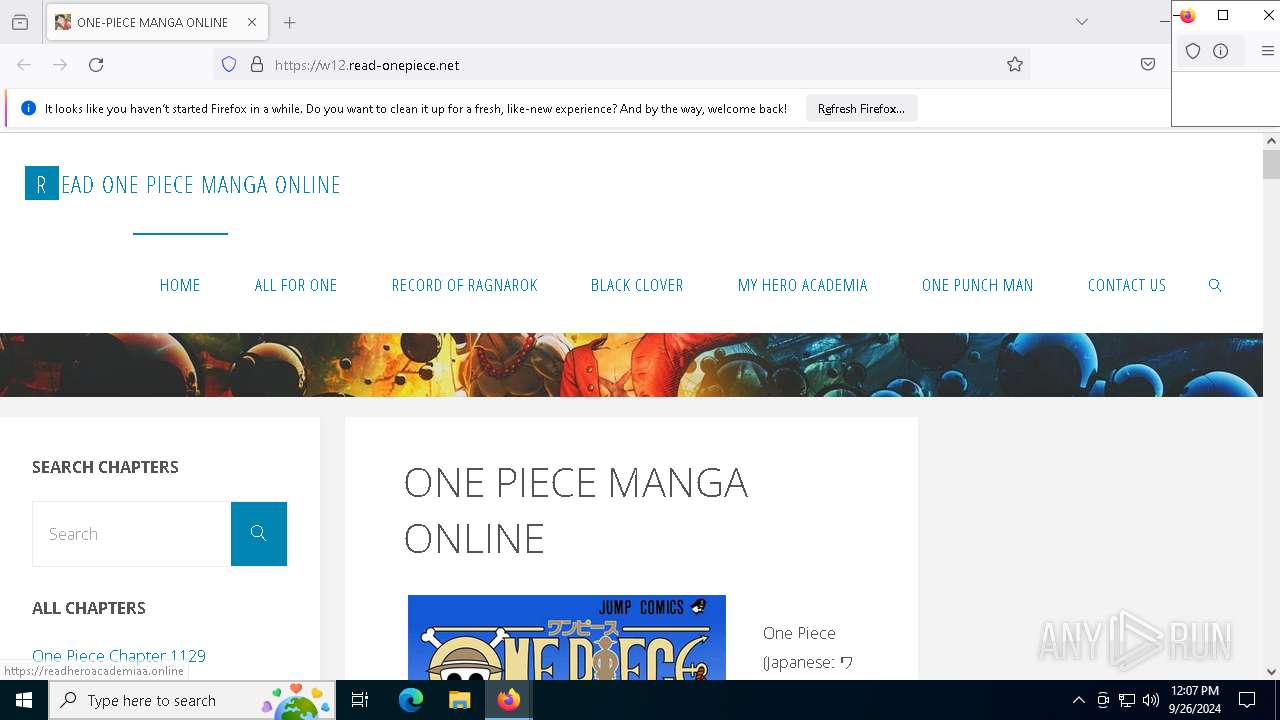Viewport: 1280px width, 720px height.
Task: Reload the current page
Action: pyautogui.click(x=96, y=65)
